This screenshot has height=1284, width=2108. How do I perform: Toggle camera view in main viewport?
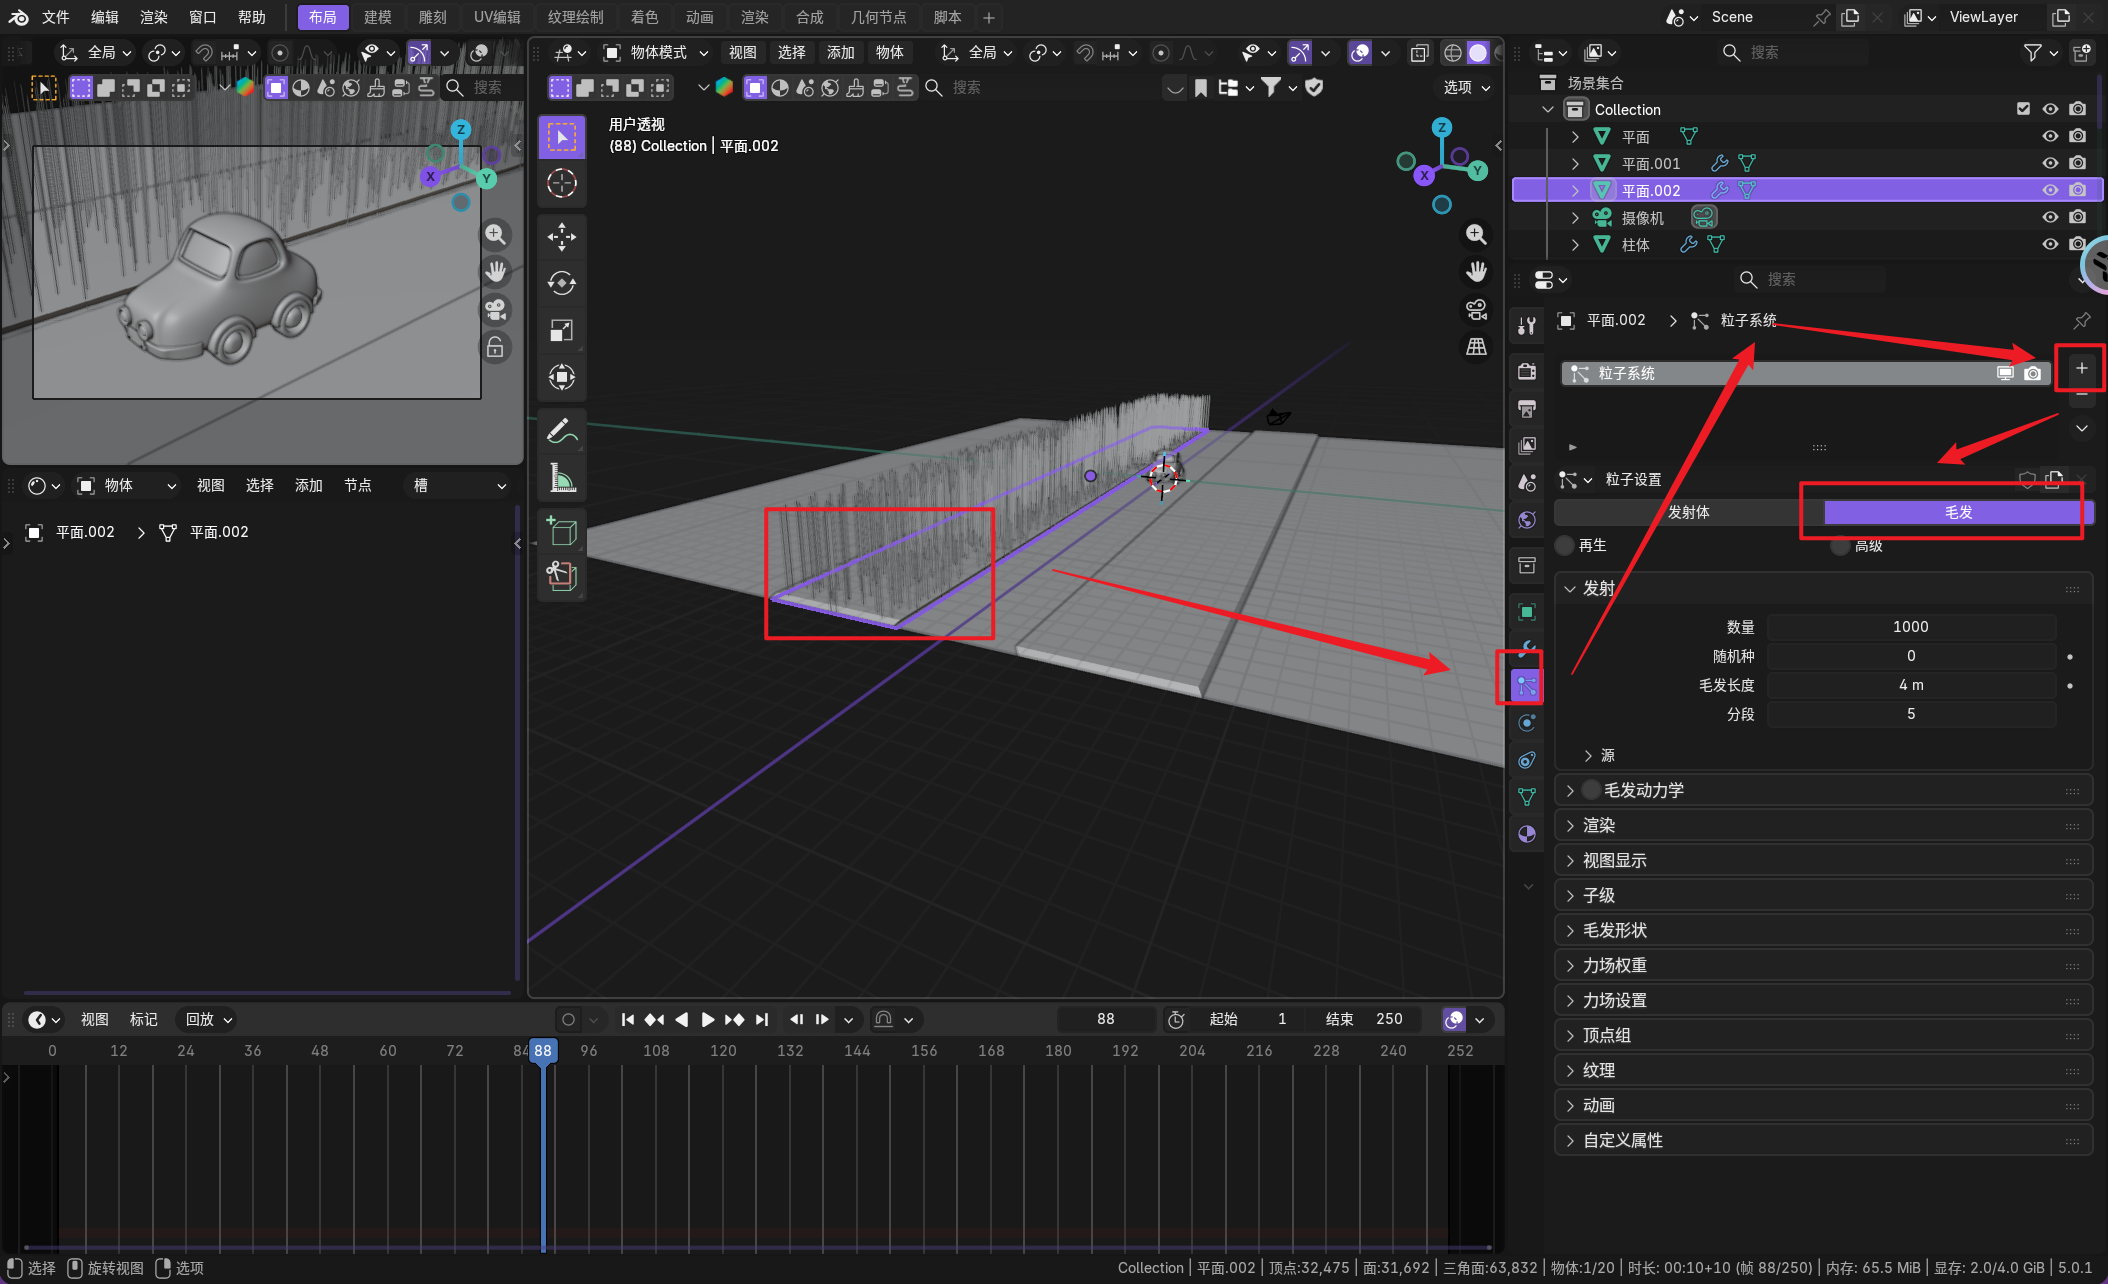(x=1476, y=309)
